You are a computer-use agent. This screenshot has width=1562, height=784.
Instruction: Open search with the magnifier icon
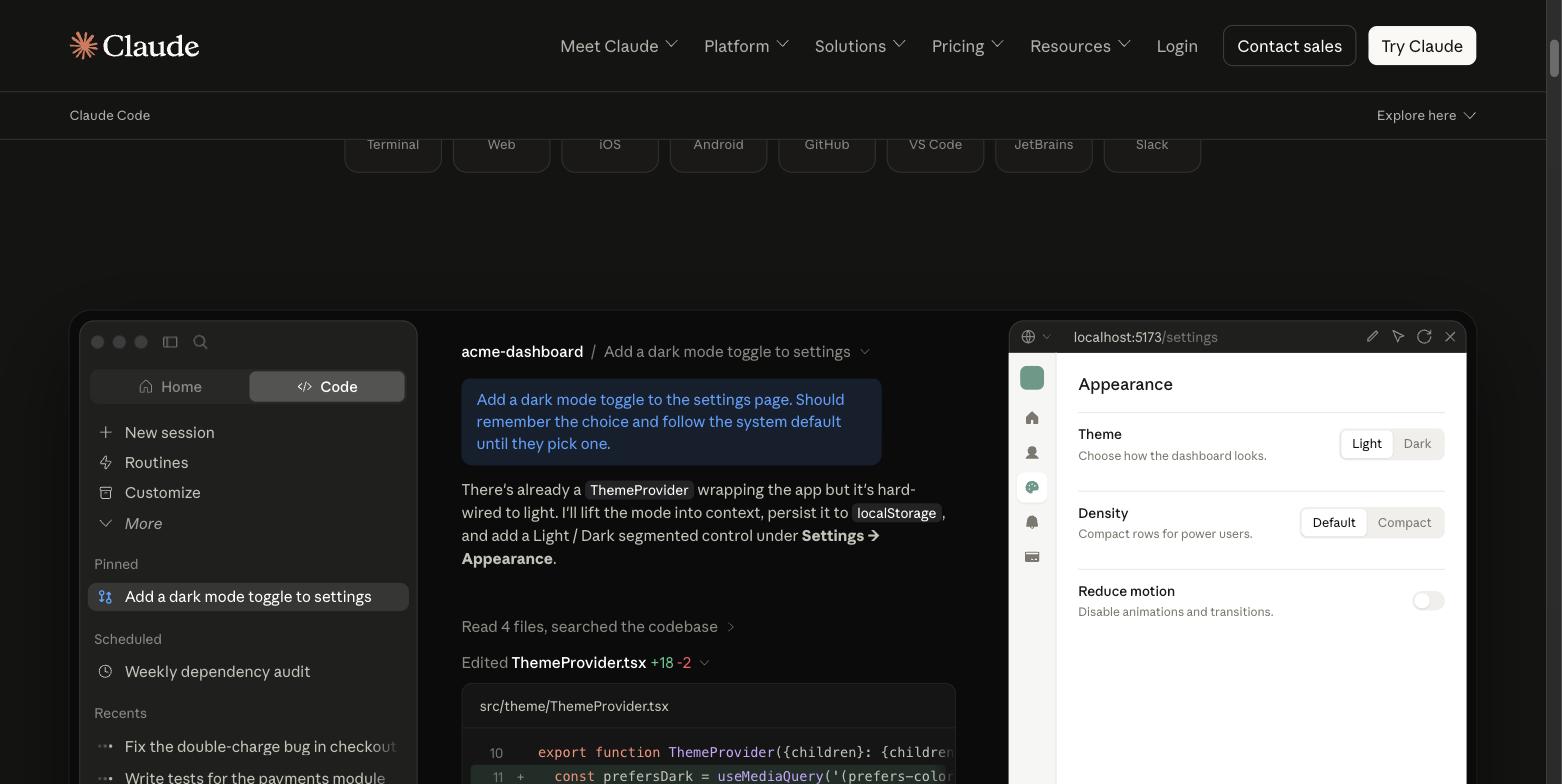[200, 342]
